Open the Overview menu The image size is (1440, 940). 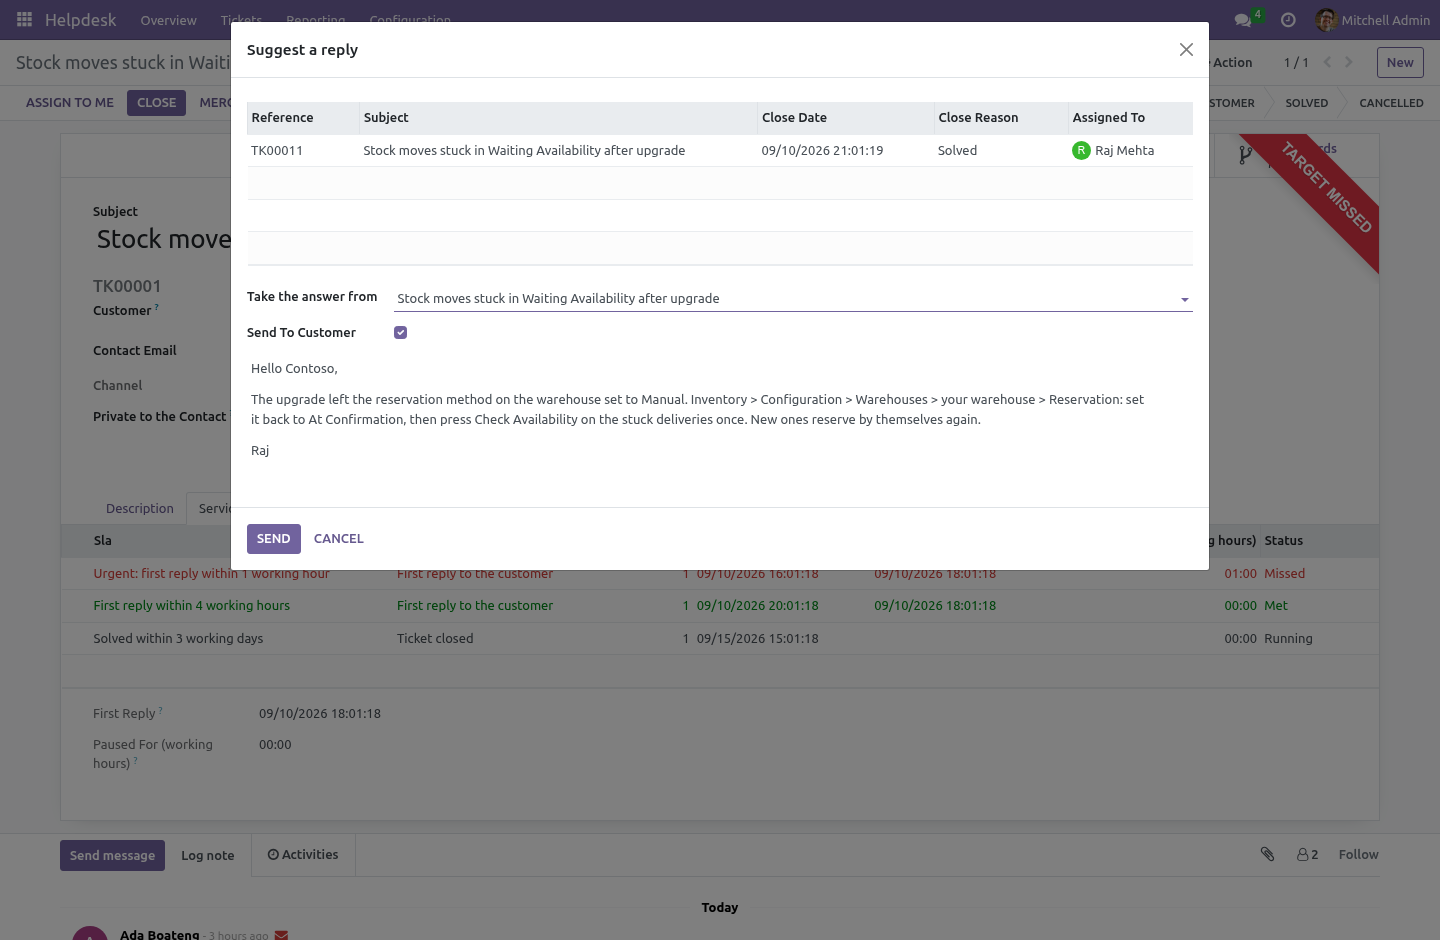click(x=168, y=20)
